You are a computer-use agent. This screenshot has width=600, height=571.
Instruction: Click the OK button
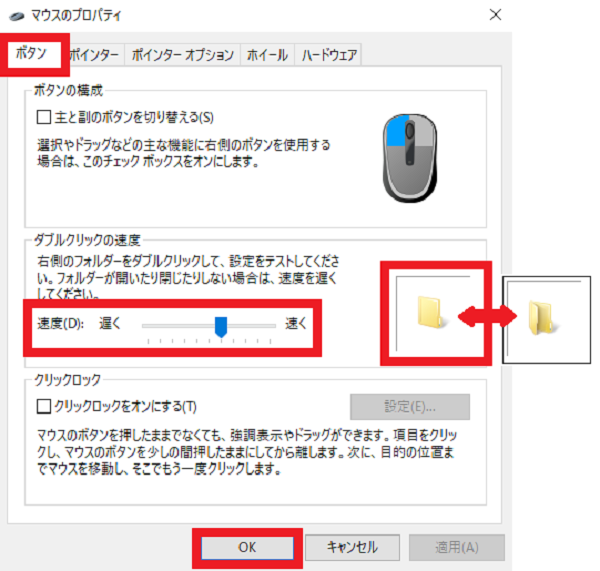pos(247,548)
